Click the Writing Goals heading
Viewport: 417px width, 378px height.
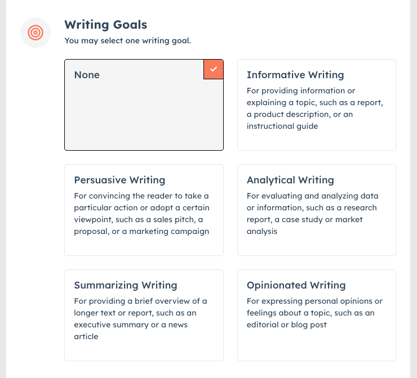[106, 25]
